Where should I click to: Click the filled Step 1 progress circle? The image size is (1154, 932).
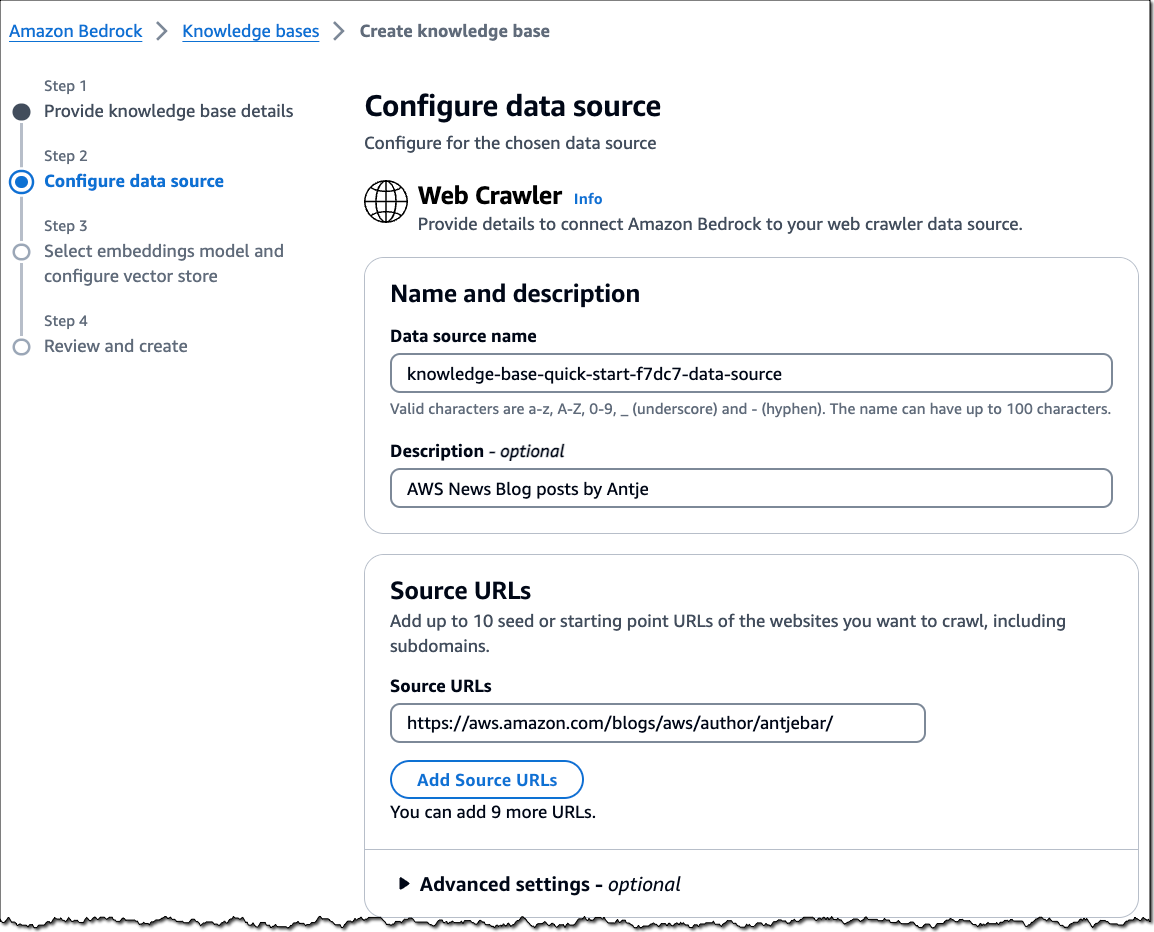[22, 112]
